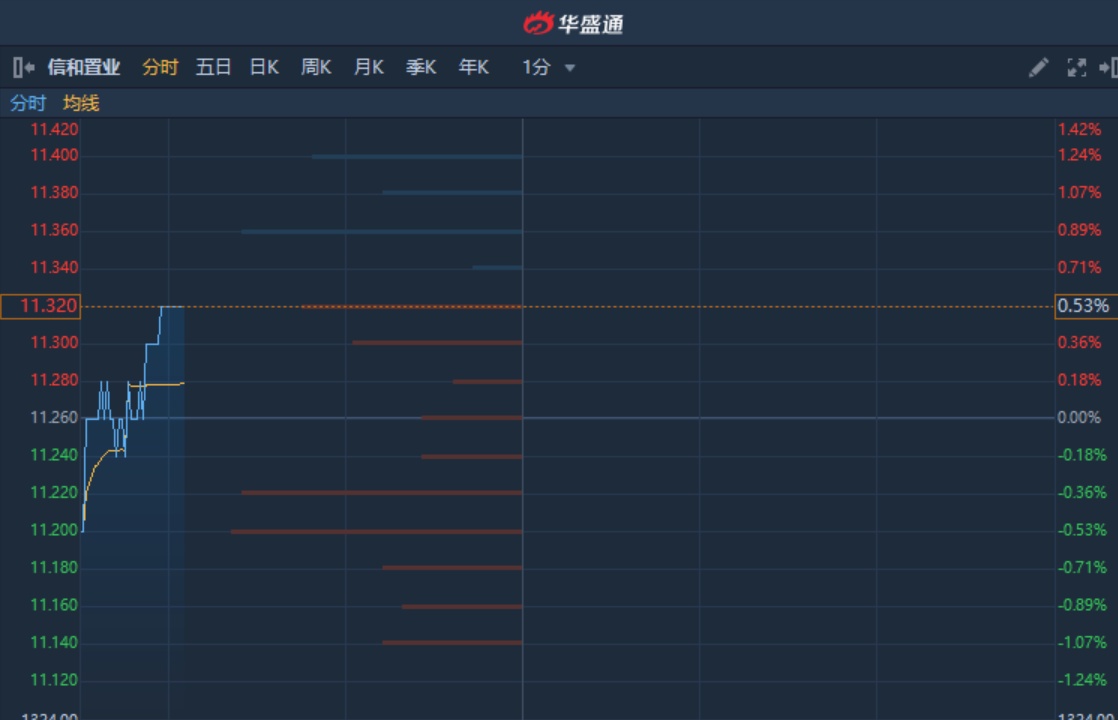Click the 0.89% red percentage label

[x=1079, y=230]
